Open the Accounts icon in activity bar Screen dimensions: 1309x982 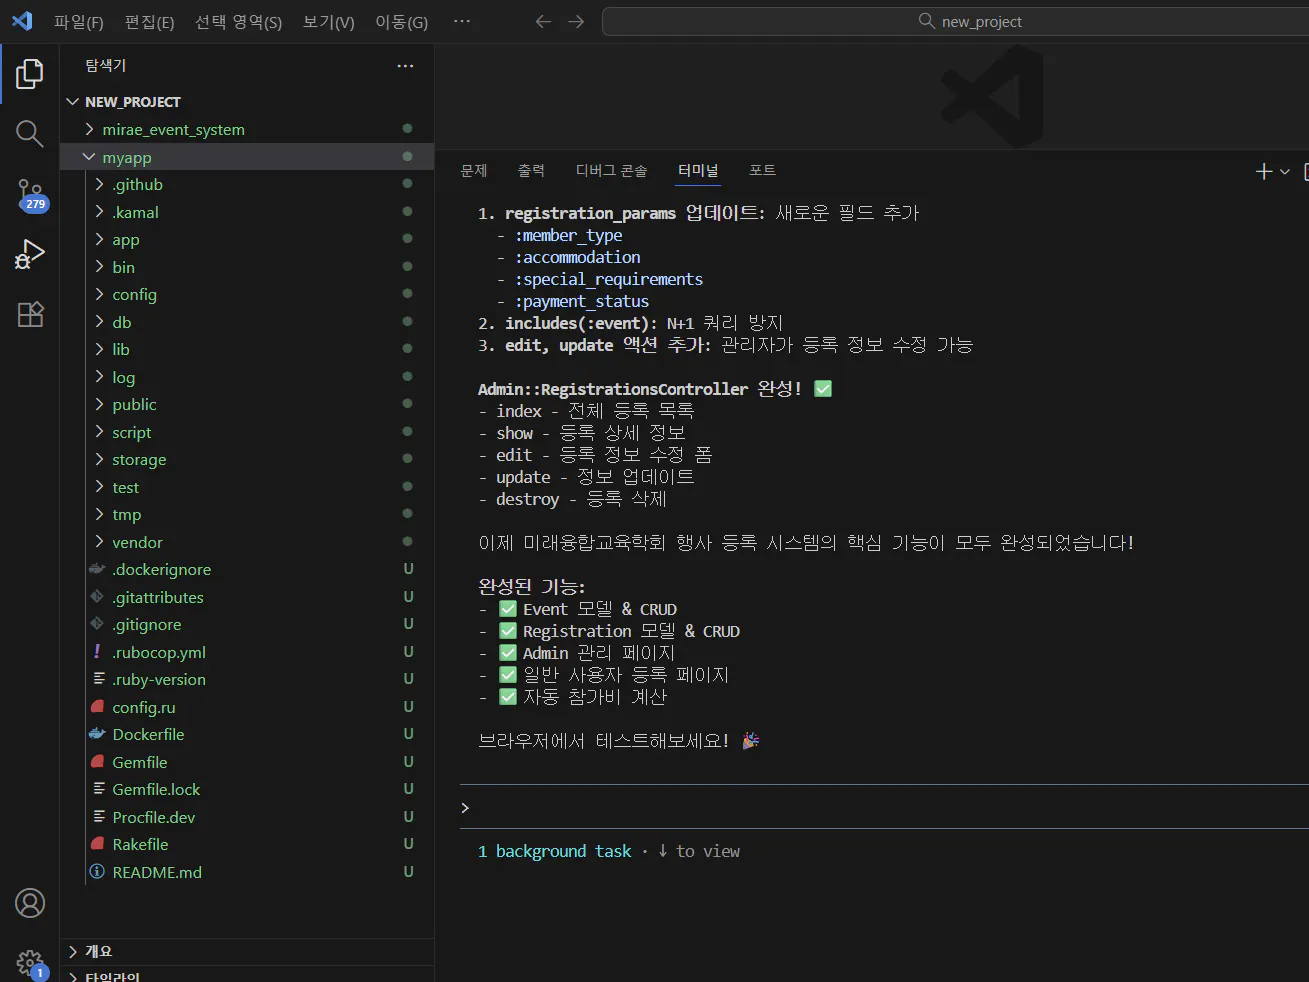click(x=30, y=903)
